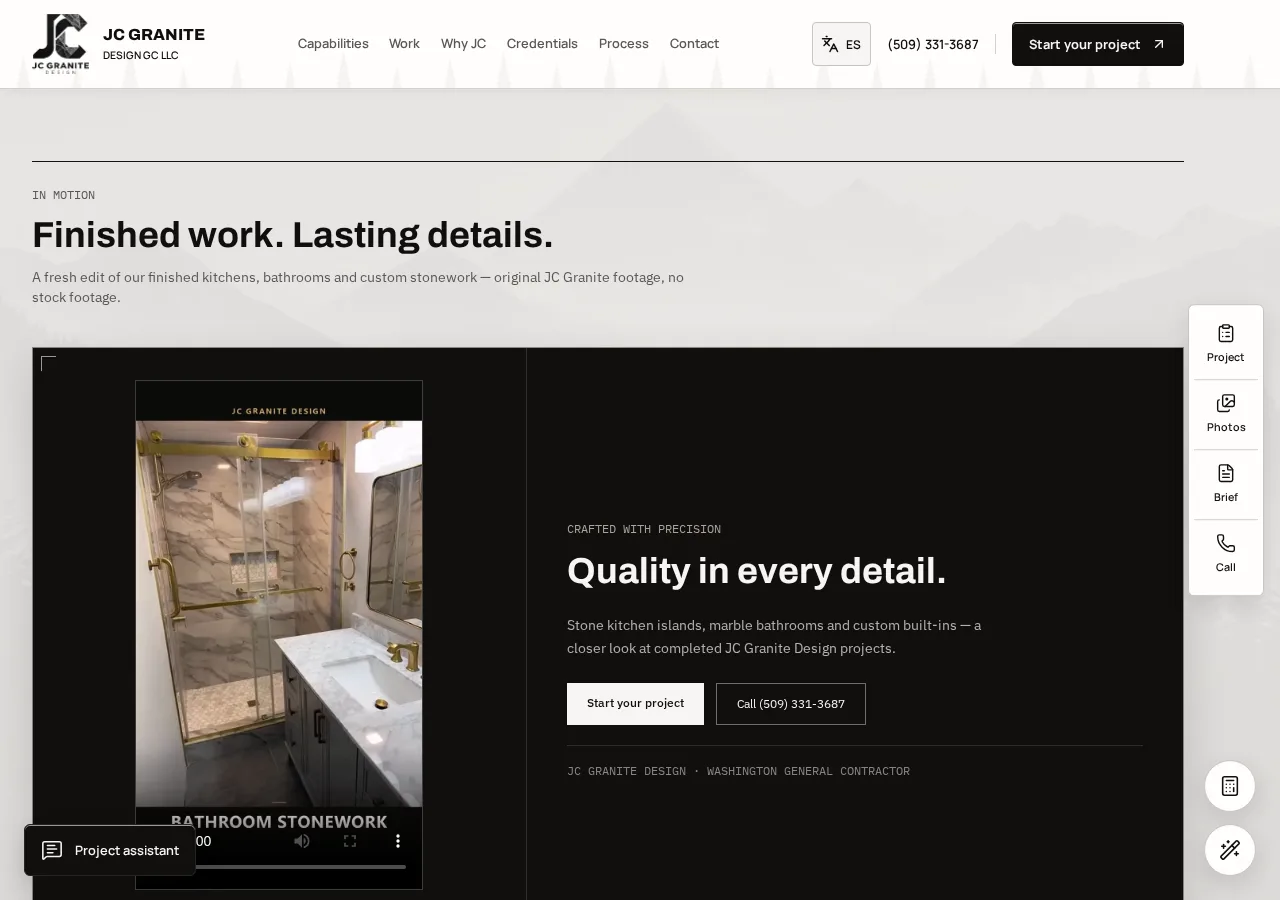Click the "Finished work. Lasting details." heading
The width and height of the screenshot is (1280, 900).
pos(292,235)
